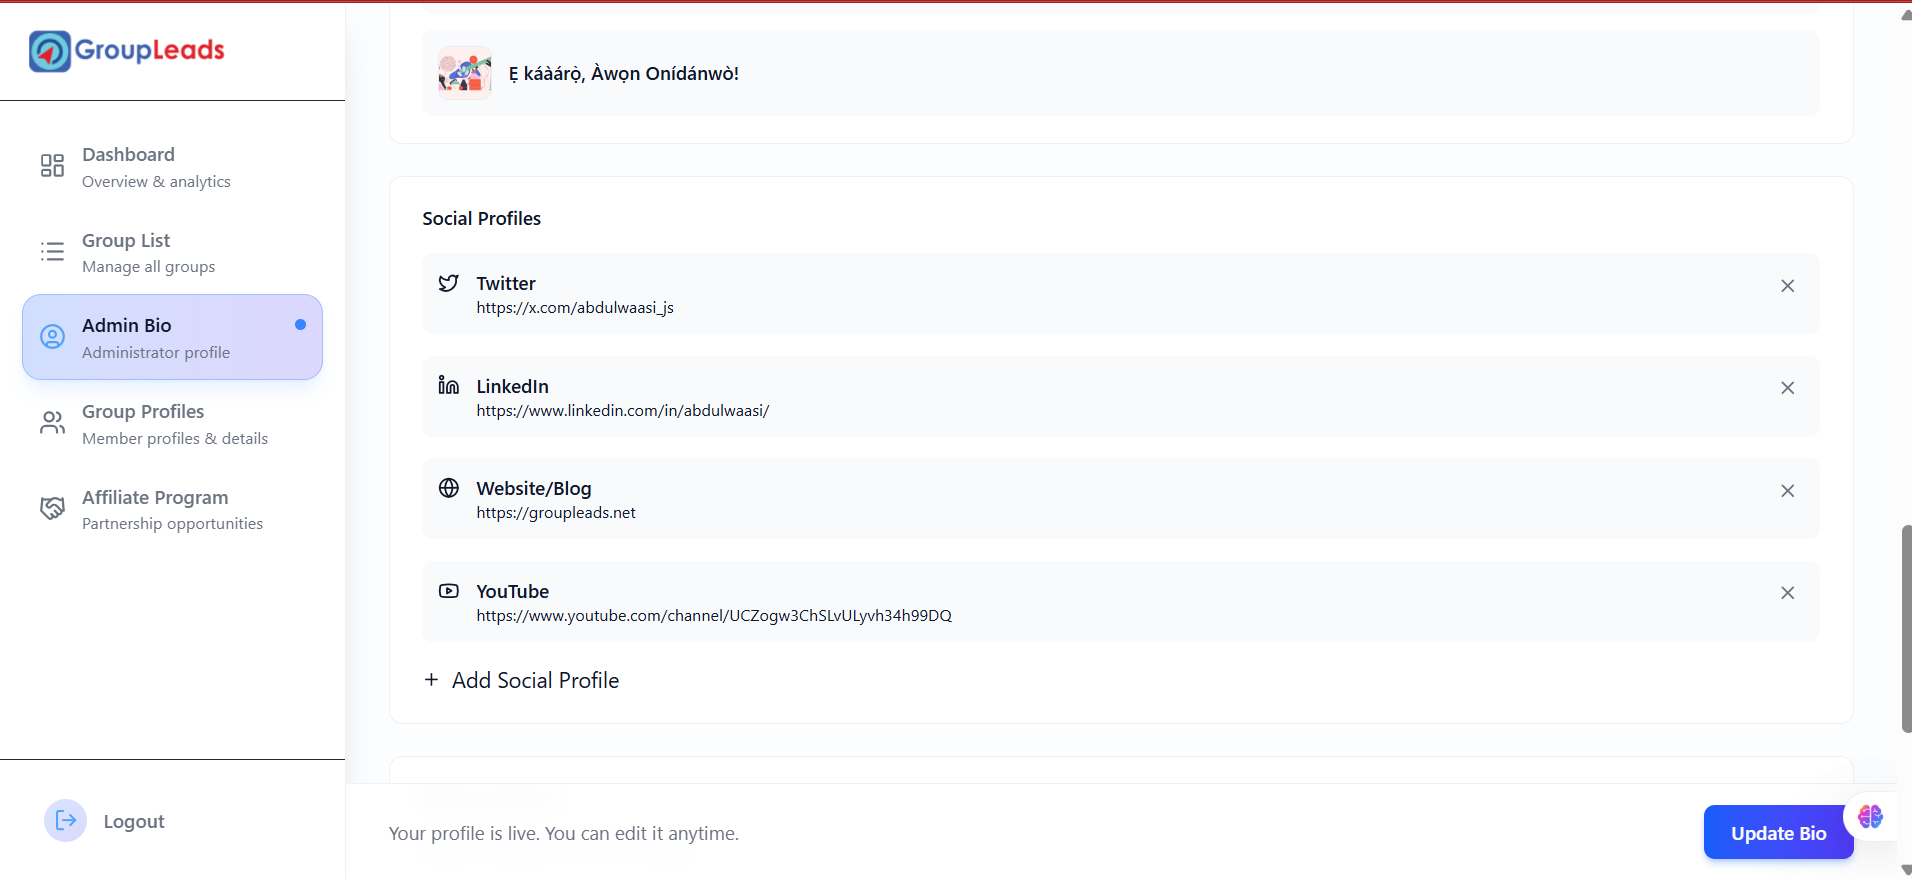Open the Twitter URL x.com/abdulwaasi_js

575,308
